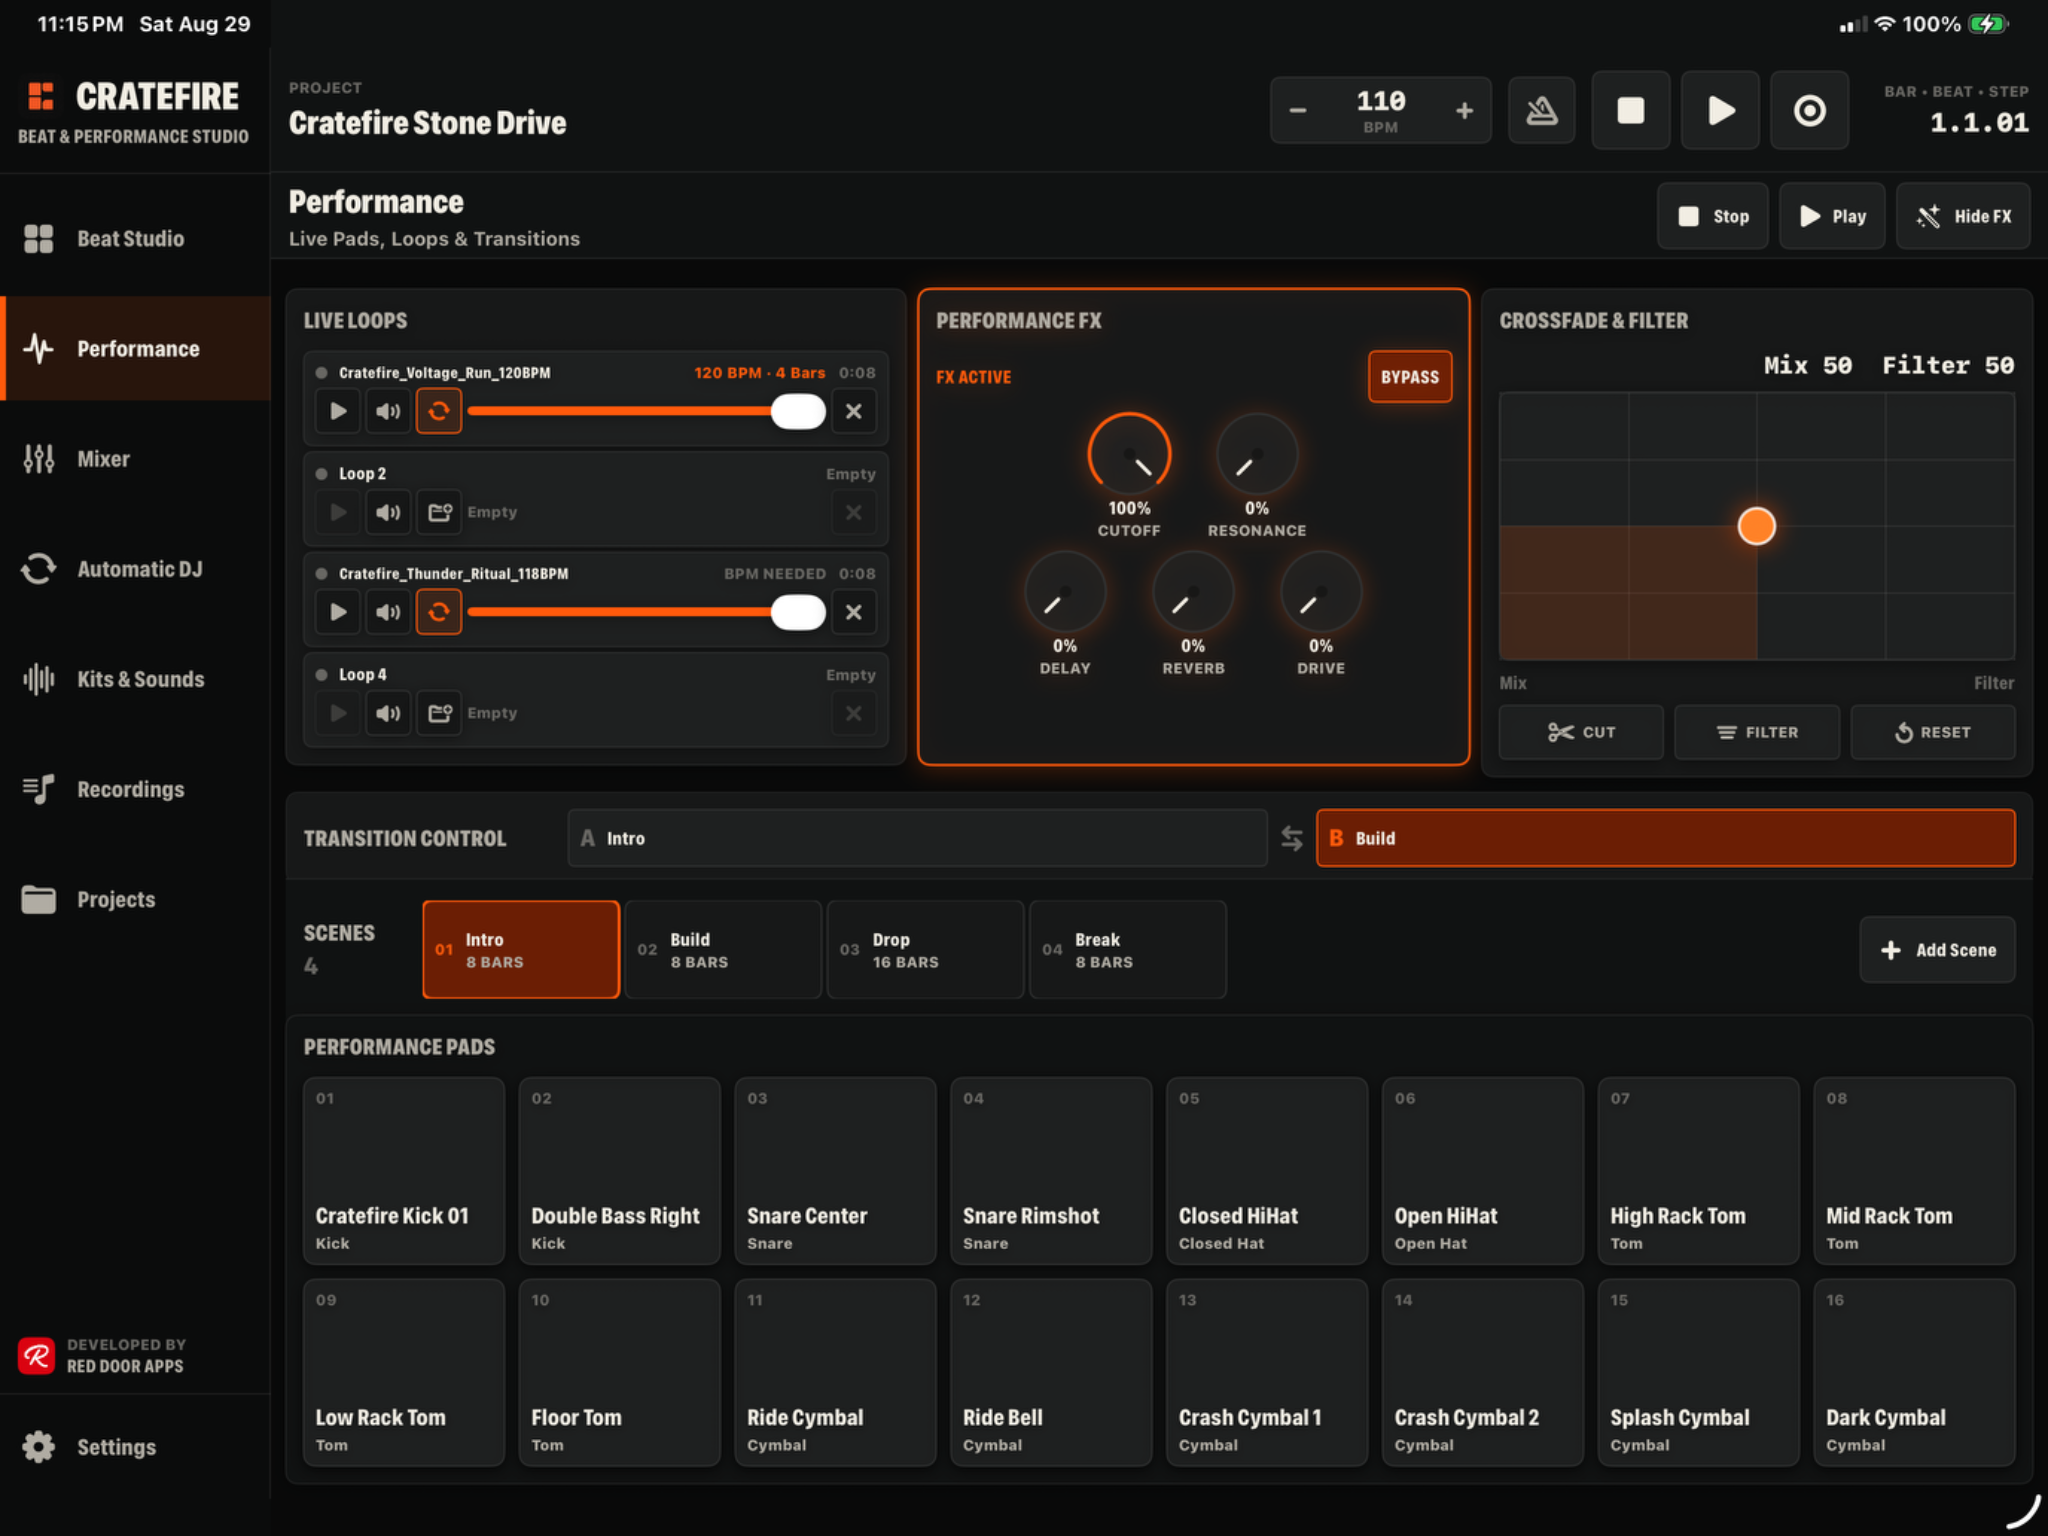Screen dimensions: 2048x1536
Task: Load a file into Loop 4 slot
Action: [438, 713]
